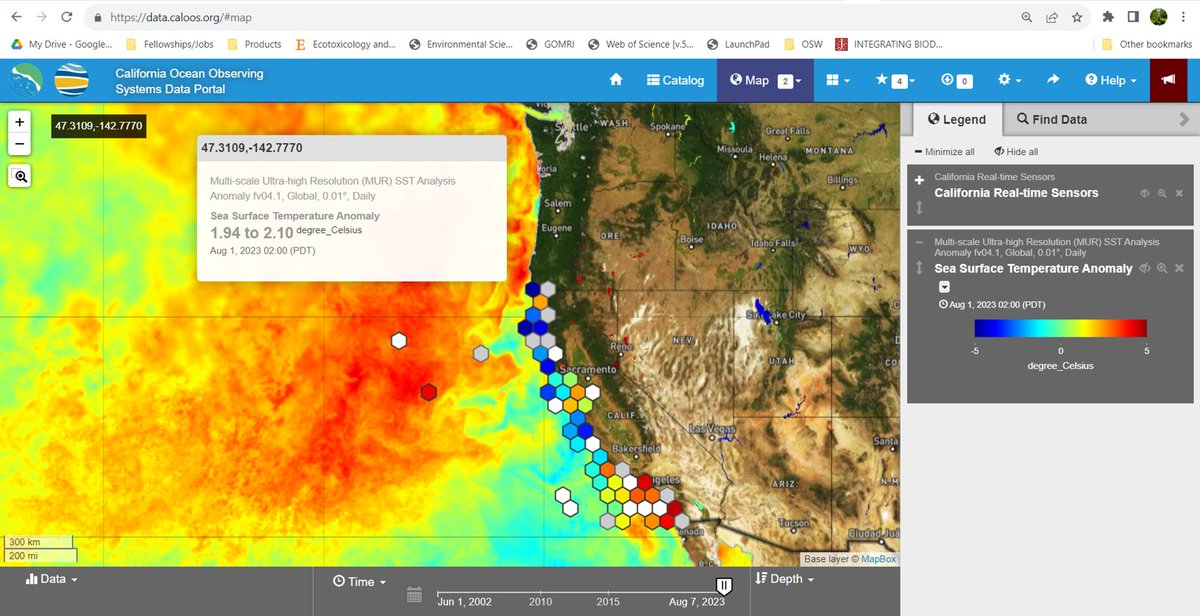
Task: Switch to the Find Data tab
Action: pos(1052,119)
